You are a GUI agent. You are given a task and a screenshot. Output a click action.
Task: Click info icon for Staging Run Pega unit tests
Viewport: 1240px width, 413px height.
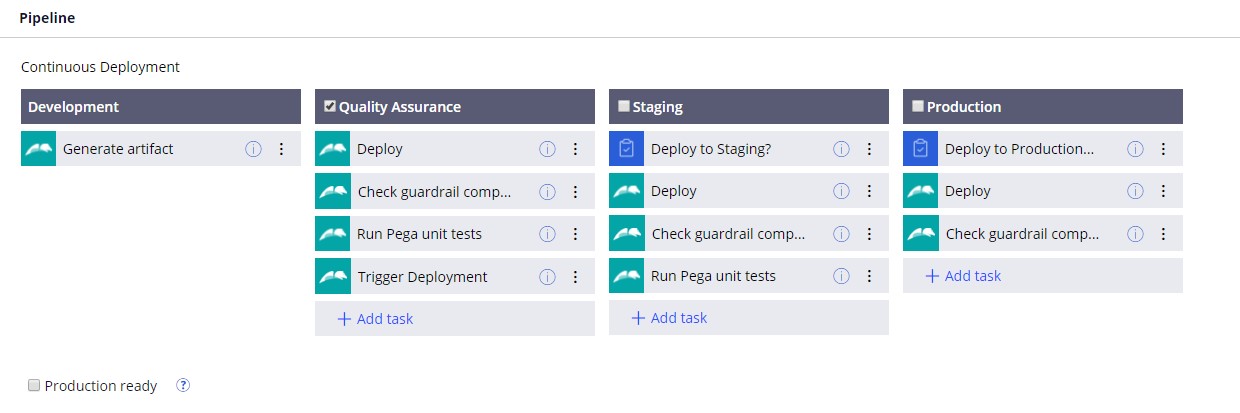tap(841, 276)
